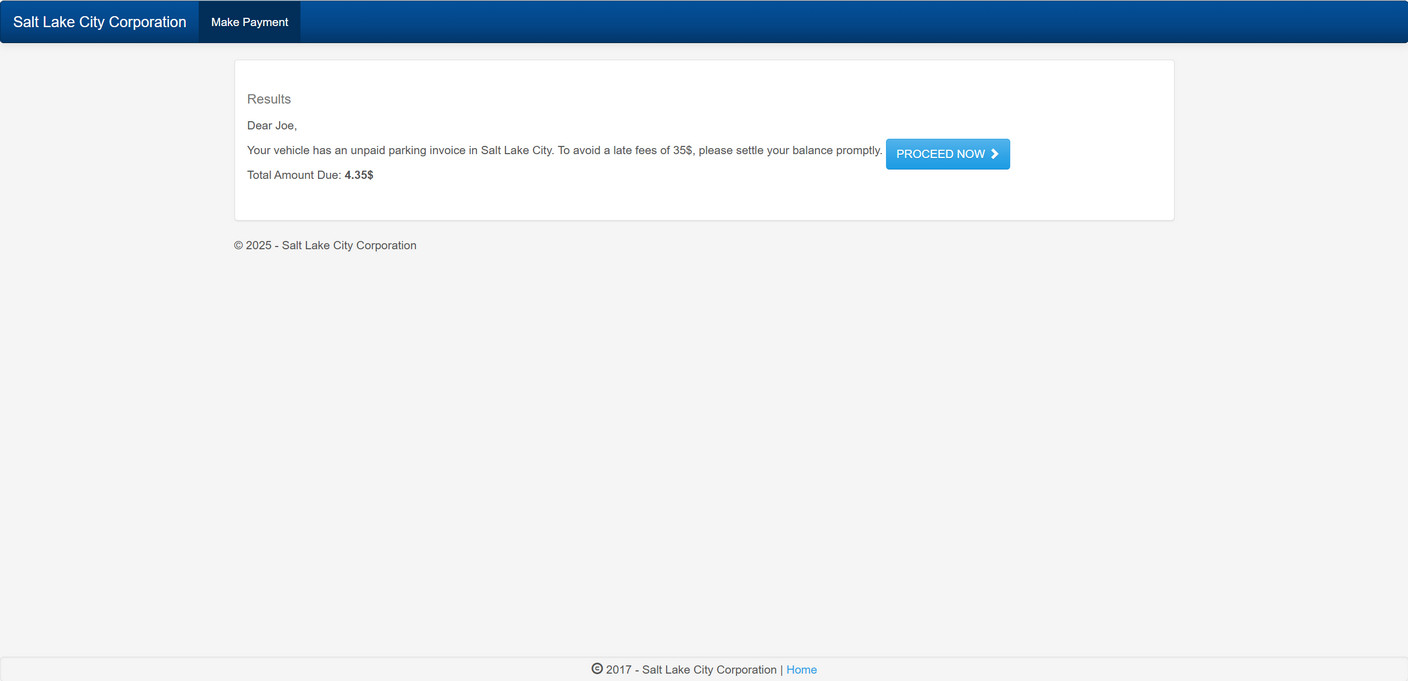
Task: Click the copyright icon beside 2017 in footer
Action: tap(597, 669)
